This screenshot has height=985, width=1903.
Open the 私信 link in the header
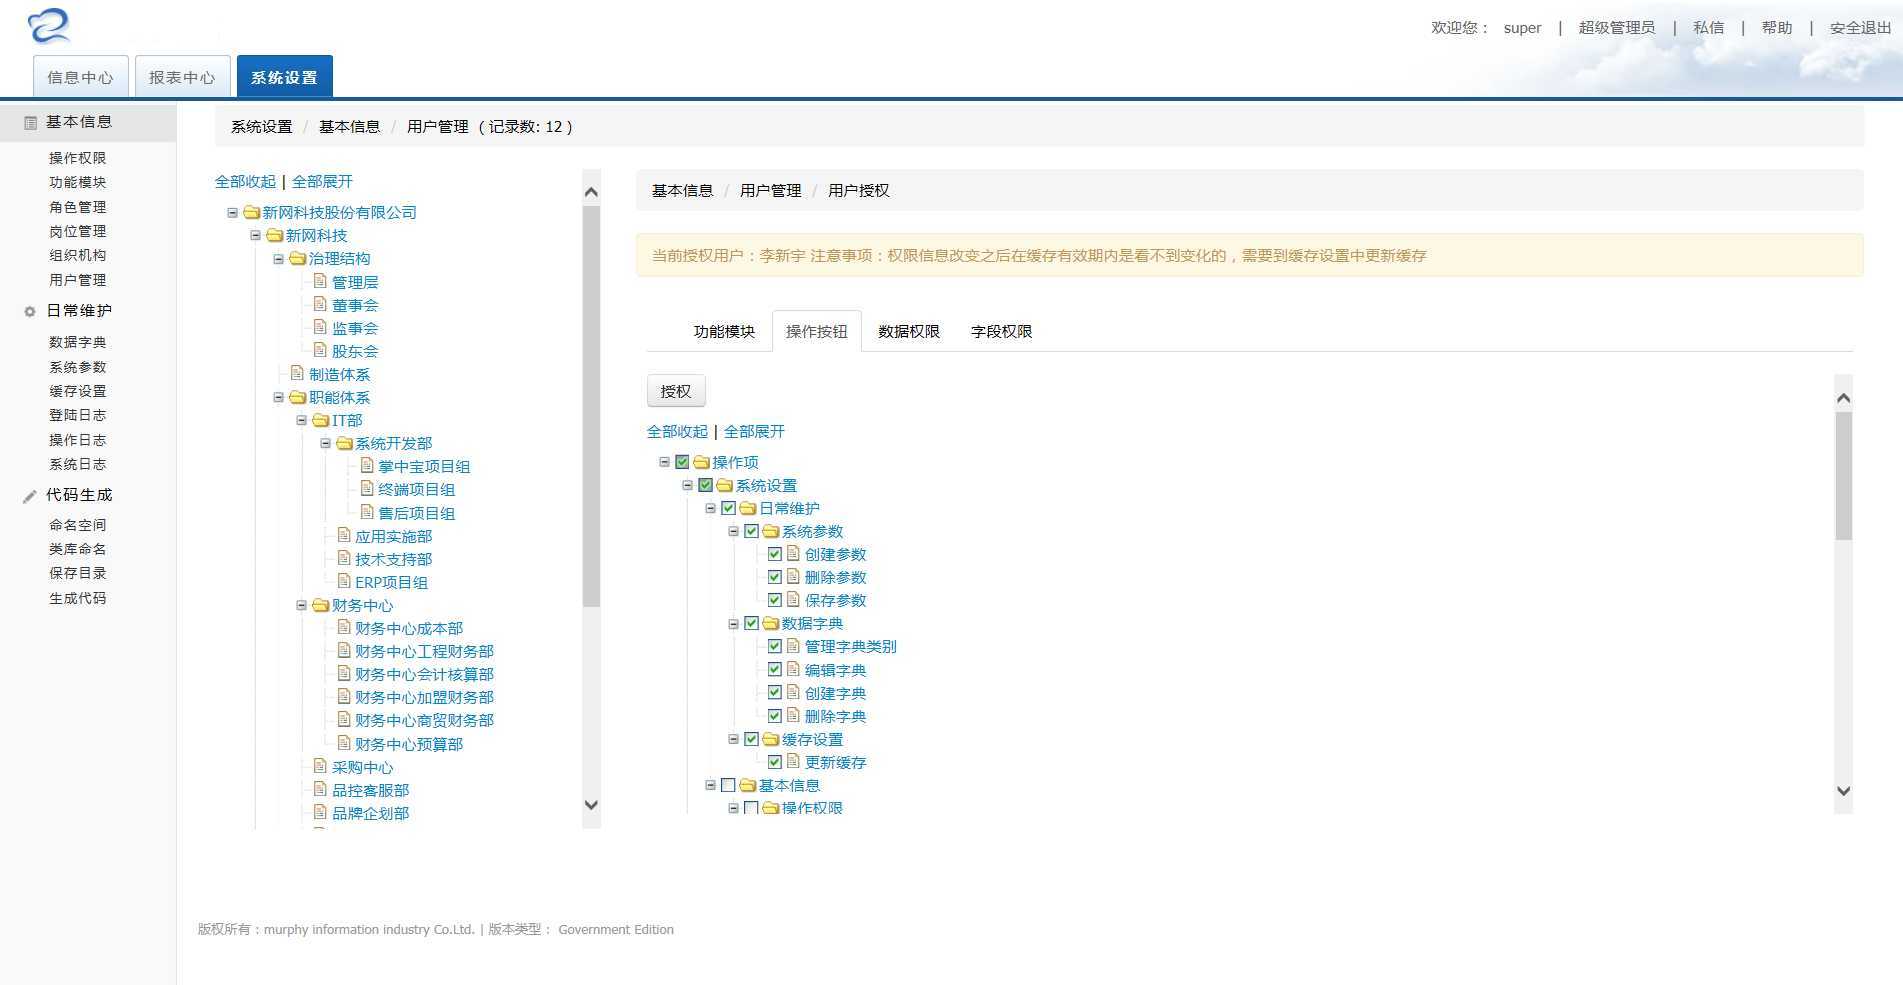click(1709, 28)
